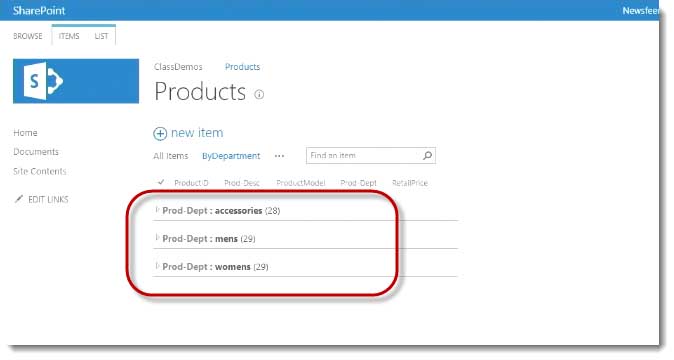Click the search magnifier icon
Viewport: 674px width, 360px height.
point(427,156)
